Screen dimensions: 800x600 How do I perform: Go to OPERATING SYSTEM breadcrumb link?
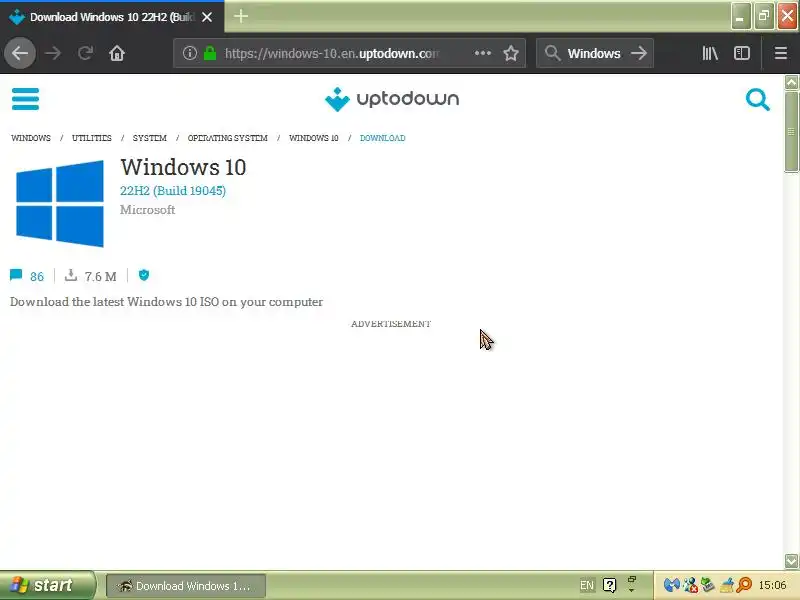[x=228, y=138]
